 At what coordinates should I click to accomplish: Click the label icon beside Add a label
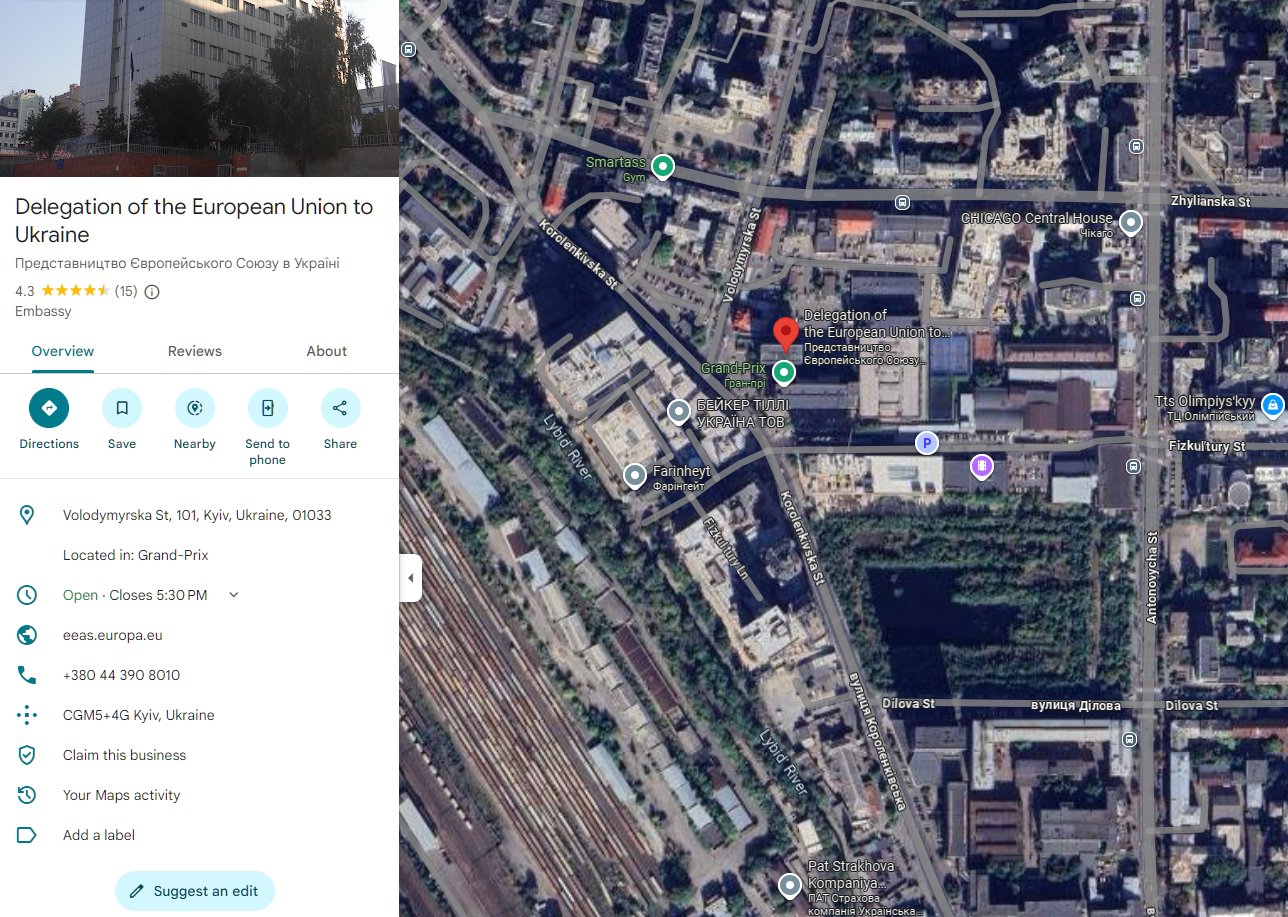pos(27,835)
